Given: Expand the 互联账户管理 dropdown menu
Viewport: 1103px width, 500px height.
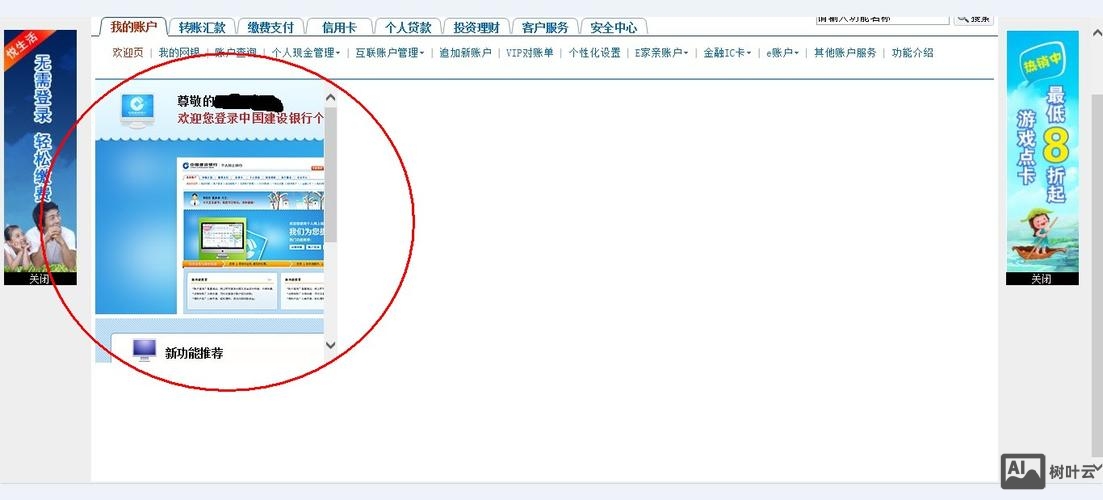Looking at the screenshot, I should pos(390,53).
